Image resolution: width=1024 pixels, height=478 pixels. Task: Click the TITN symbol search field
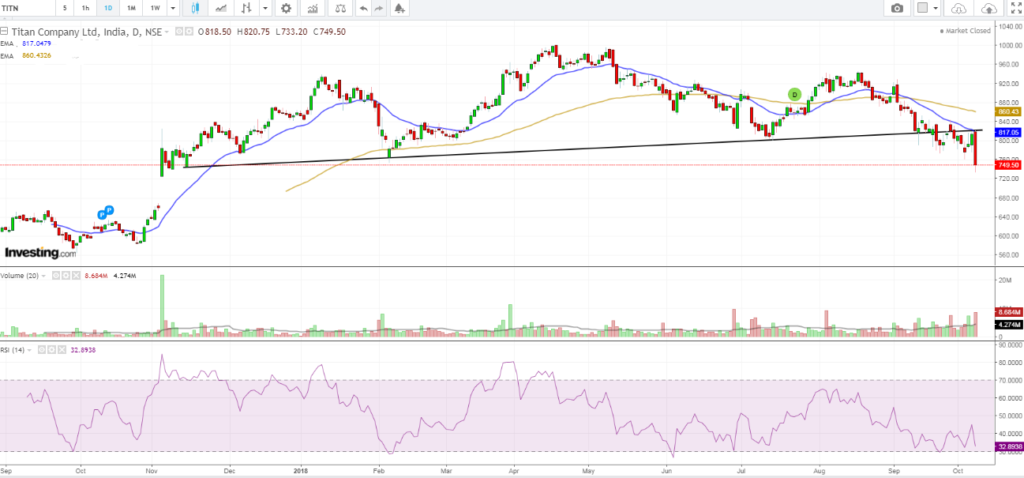(27, 8)
